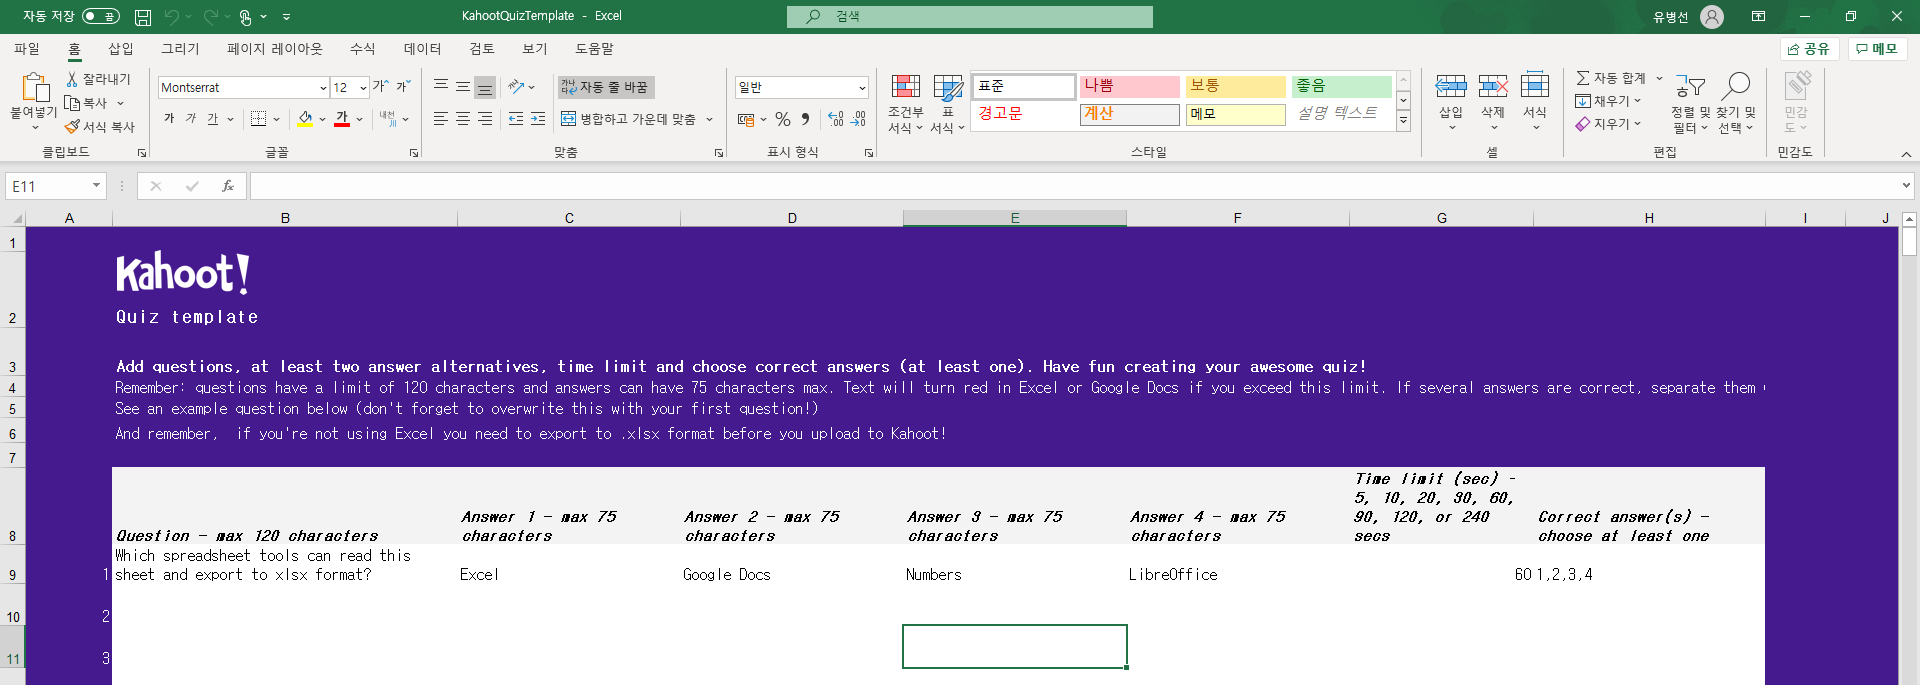The width and height of the screenshot is (1920, 685).
Task: Open the 파일 (File) tab
Action: [x=27, y=49]
